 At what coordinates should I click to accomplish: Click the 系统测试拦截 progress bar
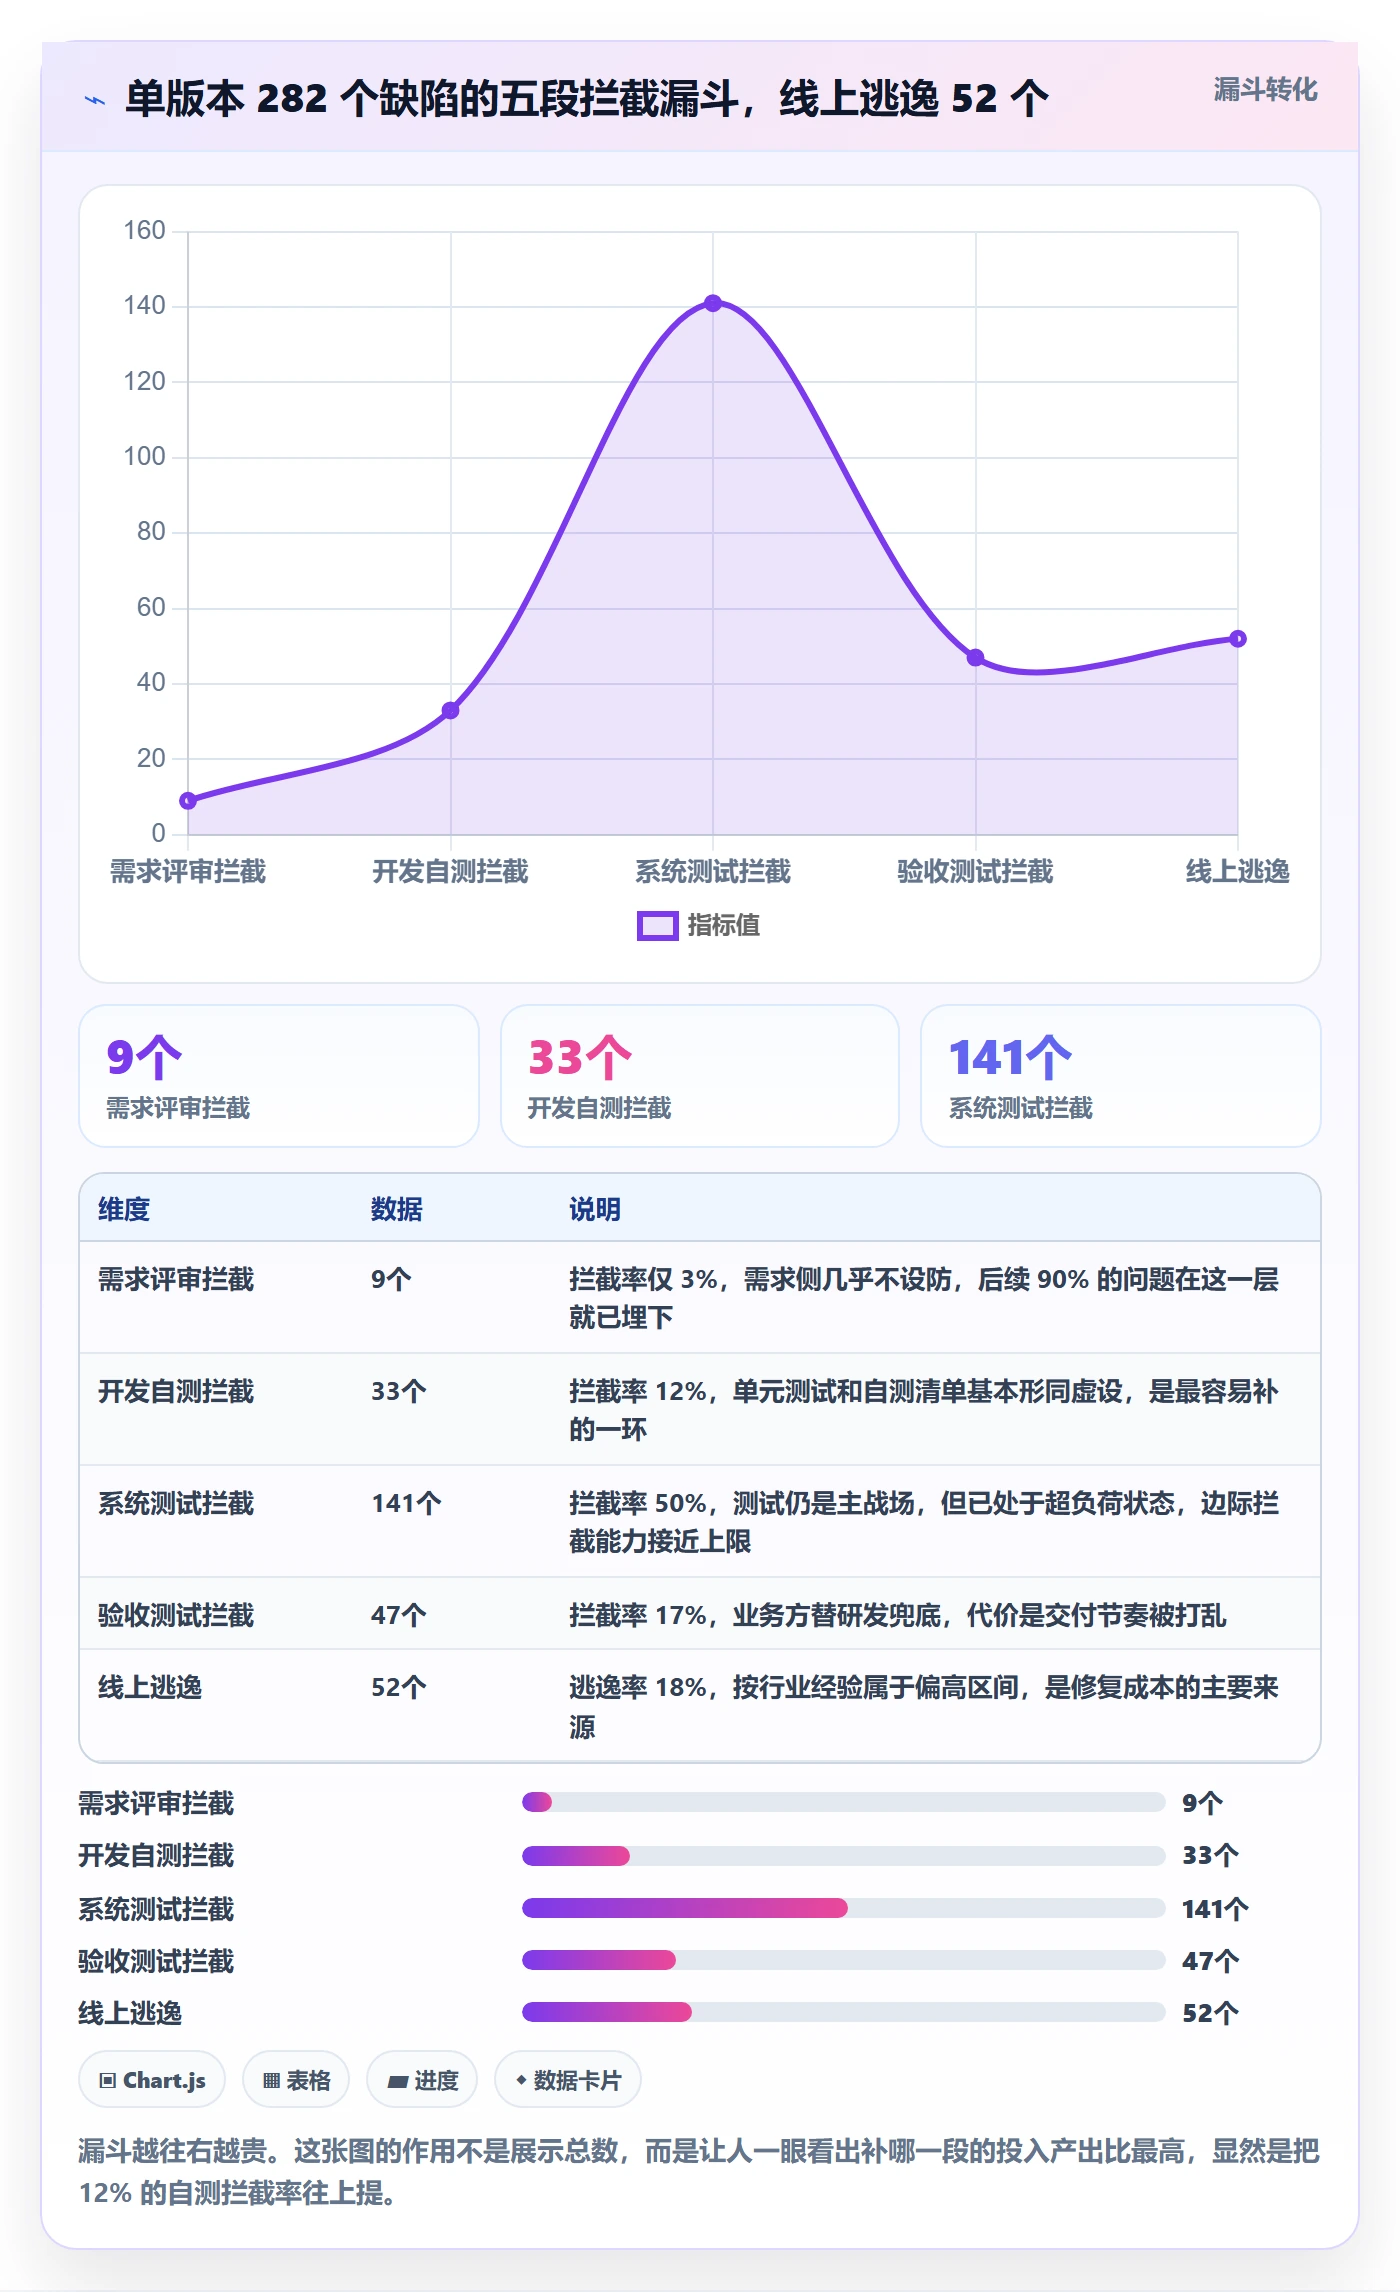click(x=843, y=1908)
